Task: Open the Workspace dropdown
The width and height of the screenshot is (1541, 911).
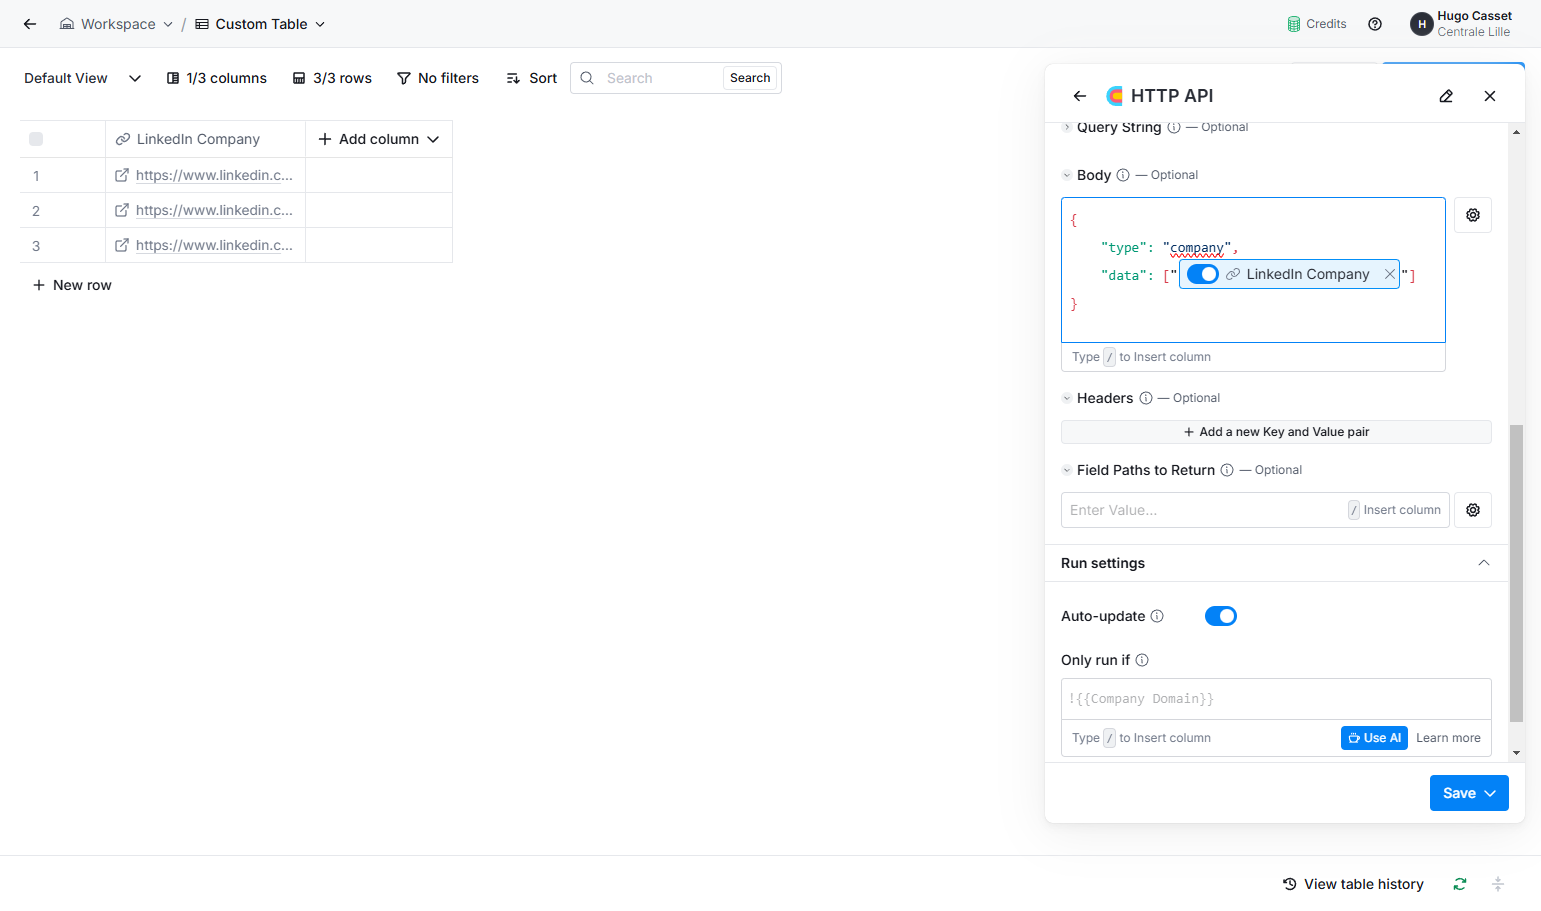Action: click(116, 24)
